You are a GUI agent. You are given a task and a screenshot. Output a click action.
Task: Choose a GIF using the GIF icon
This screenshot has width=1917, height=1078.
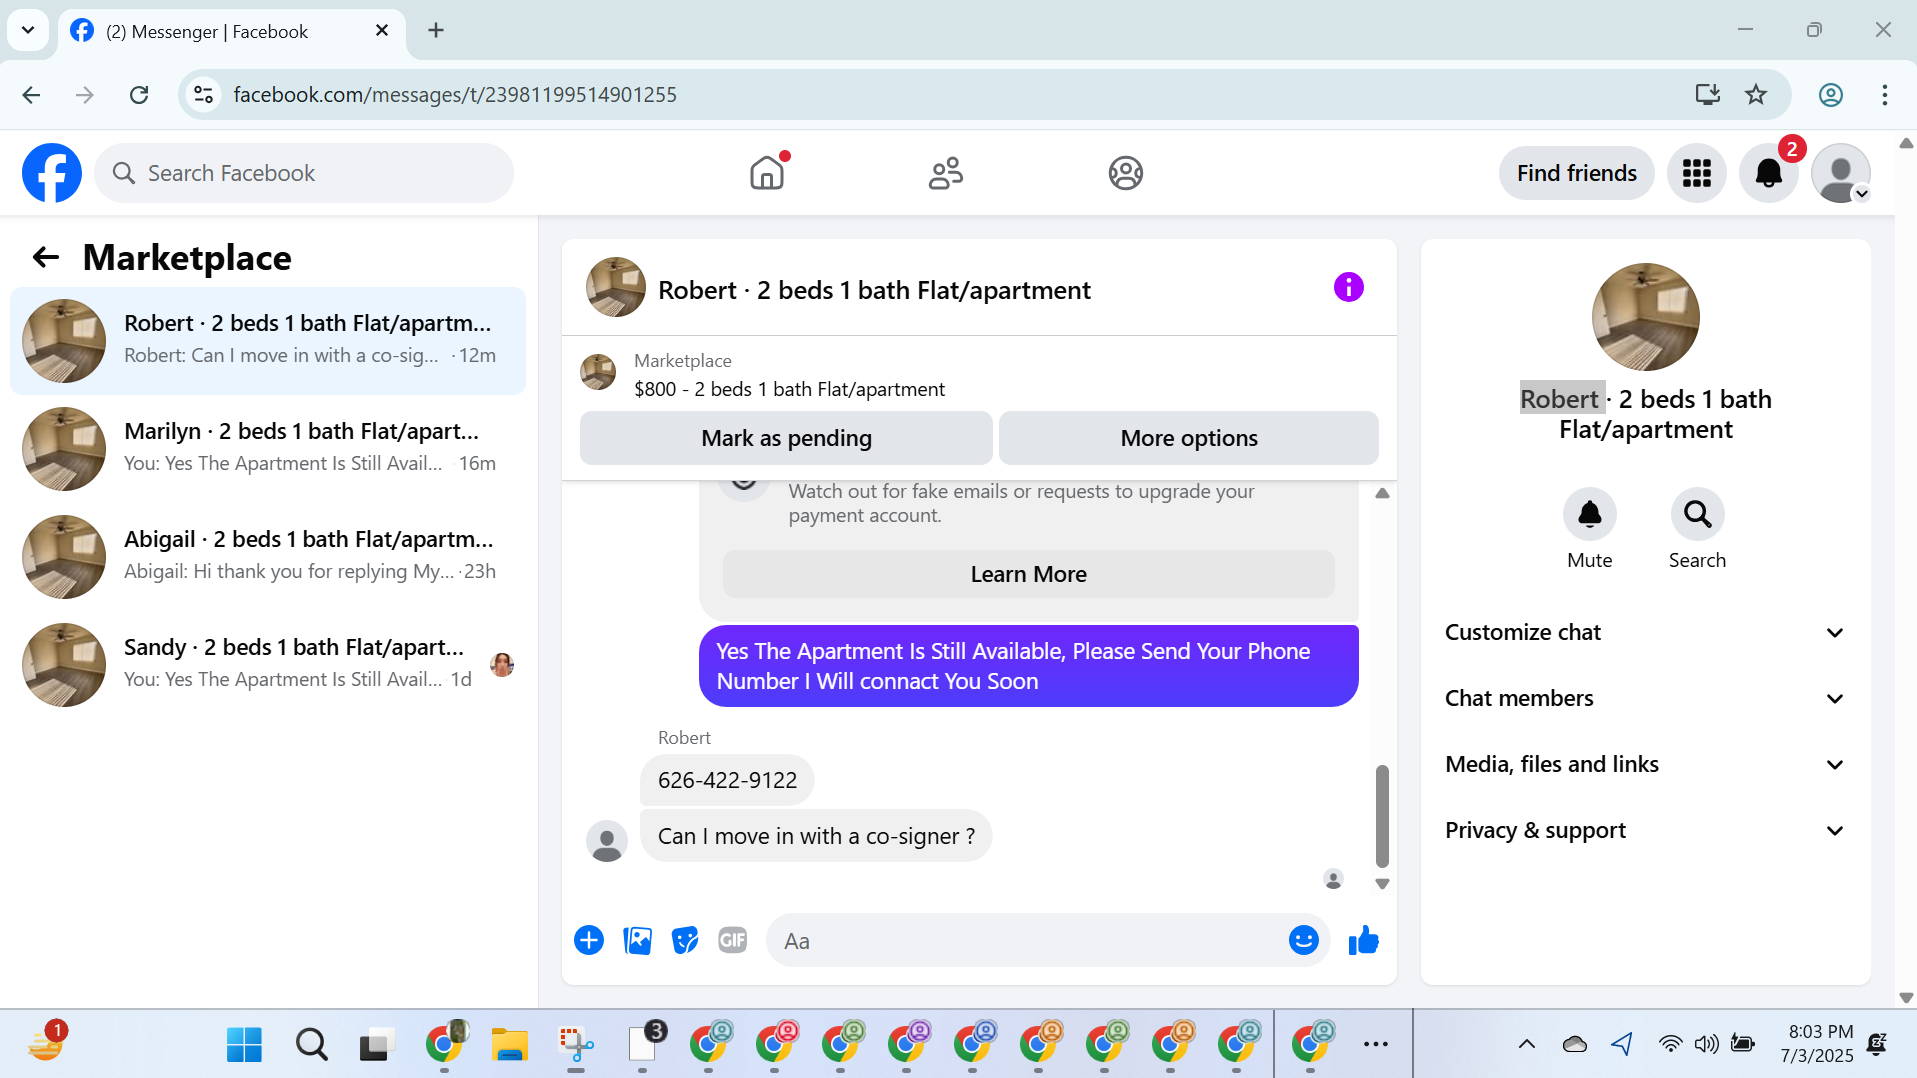tap(733, 940)
